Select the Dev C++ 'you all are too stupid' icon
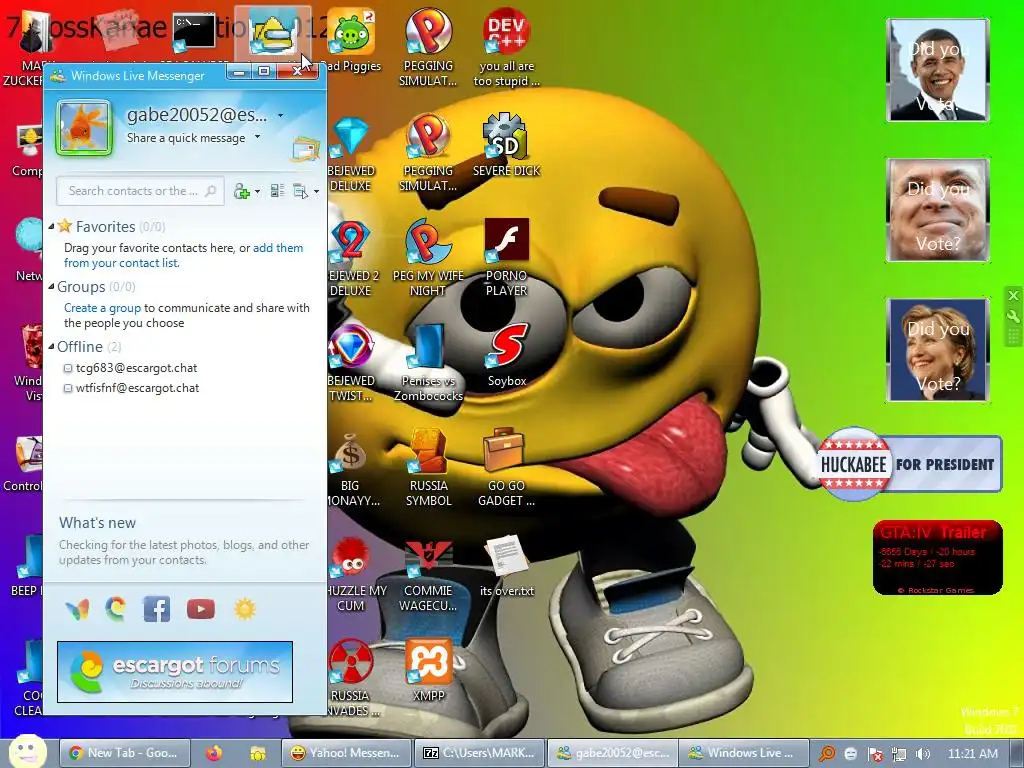Image resolution: width=1024 pixels, height=768 pixels. 507,47
